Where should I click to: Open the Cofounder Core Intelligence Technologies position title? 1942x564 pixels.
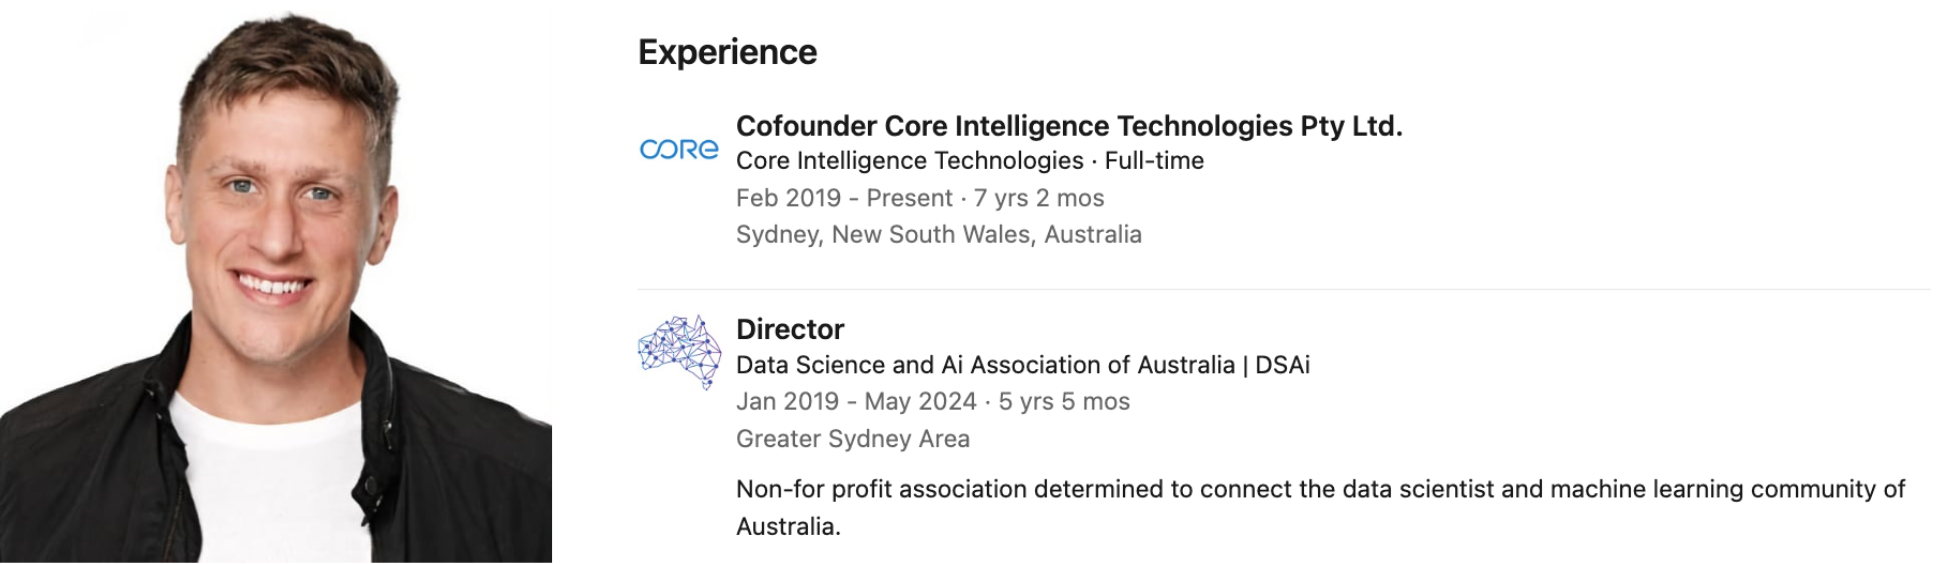1068,126
